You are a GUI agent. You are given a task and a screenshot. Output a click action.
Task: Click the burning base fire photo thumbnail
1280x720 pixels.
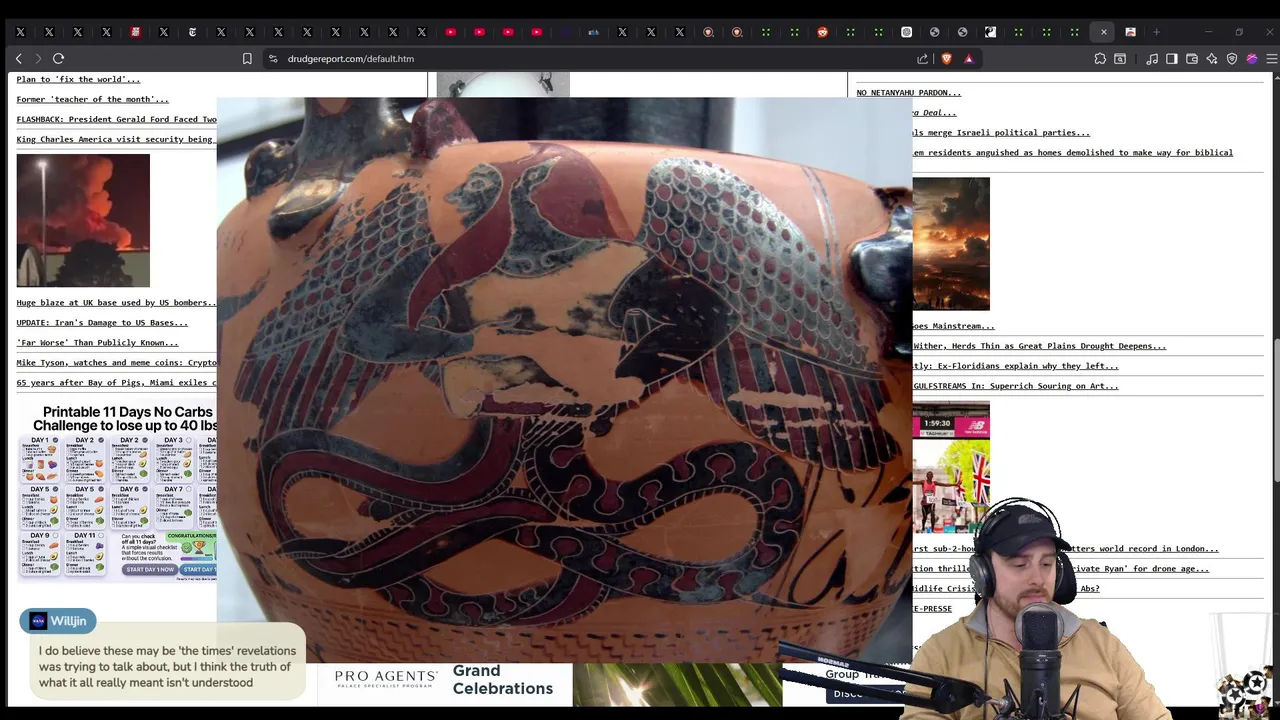click(83, 221)
